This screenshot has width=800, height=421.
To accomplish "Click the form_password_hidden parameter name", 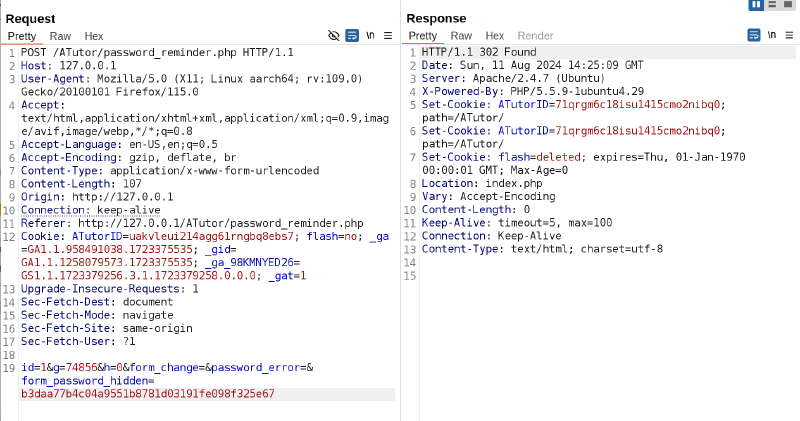I will pyautogui.click(x=85, y=381).
